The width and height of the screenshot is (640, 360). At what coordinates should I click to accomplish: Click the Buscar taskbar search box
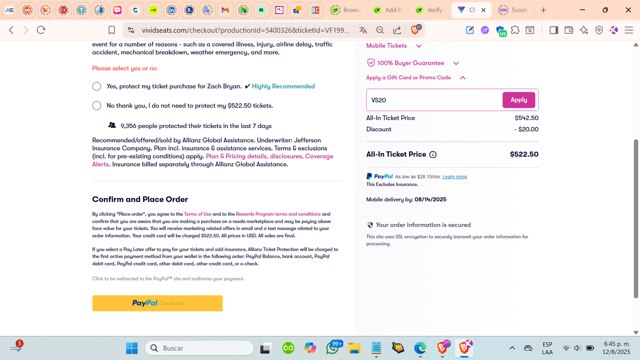(x=200, y=348)
